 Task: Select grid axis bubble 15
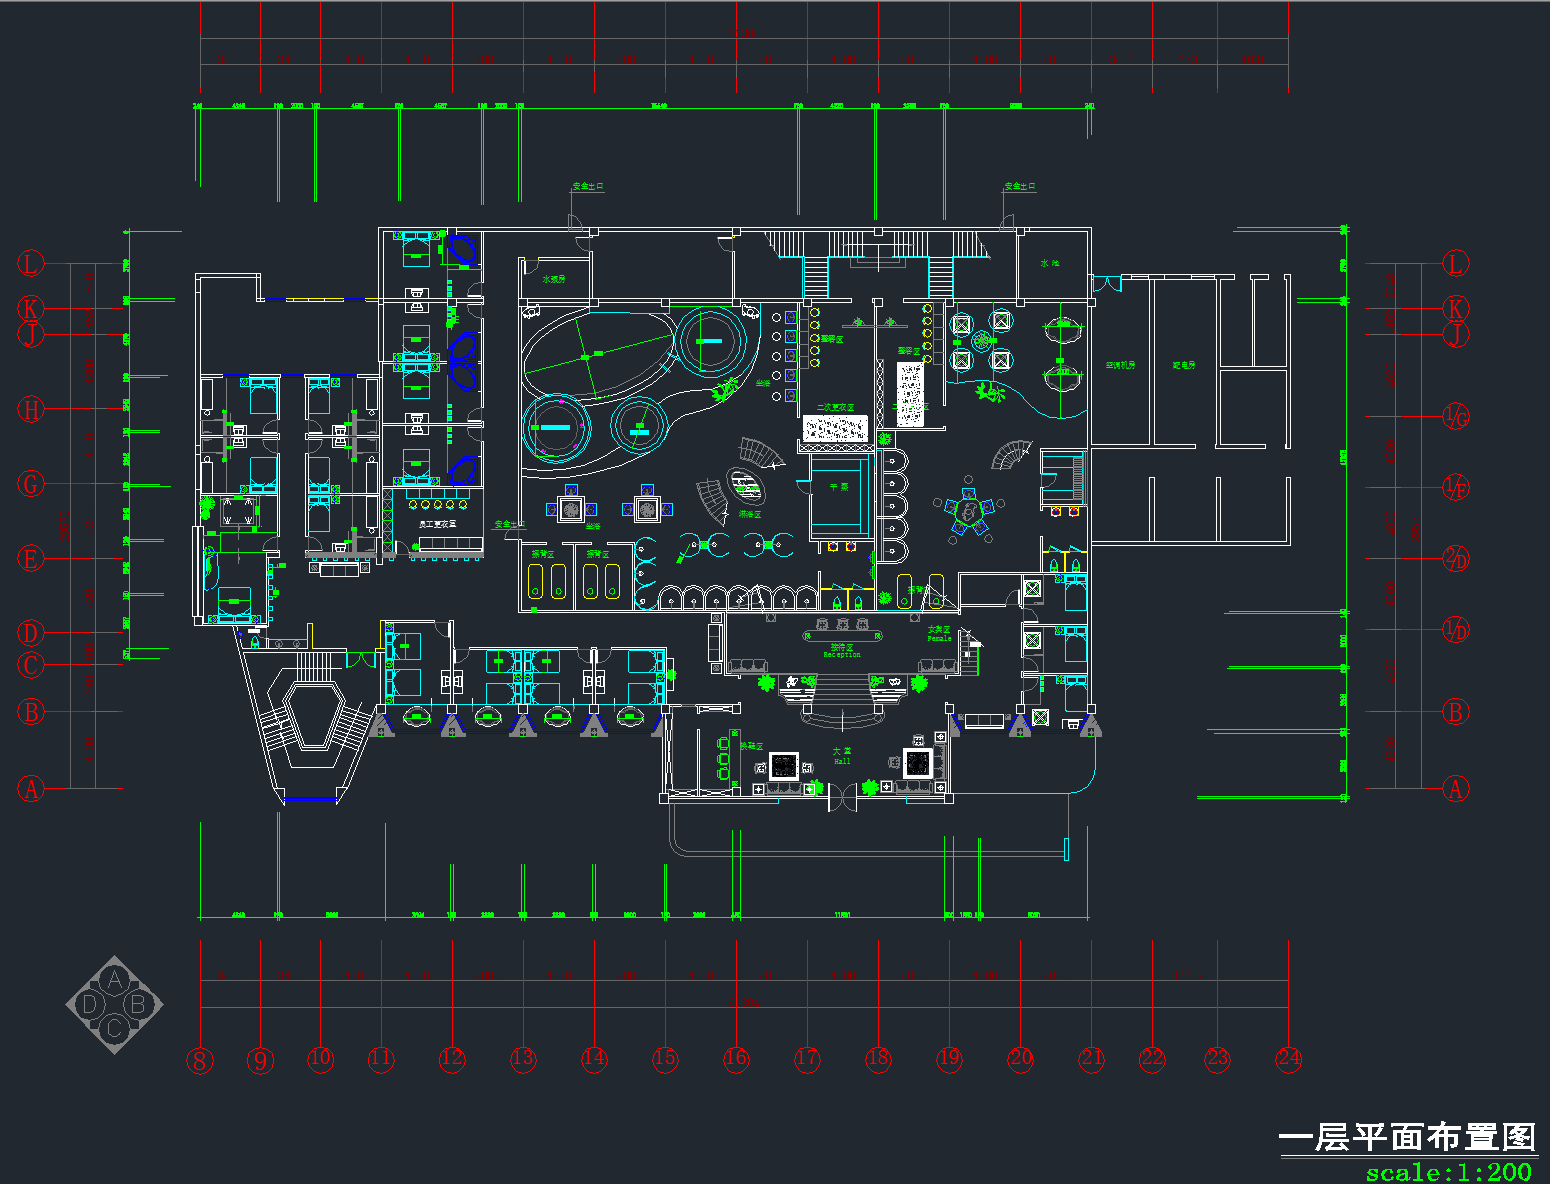(x=665, y=1058)
